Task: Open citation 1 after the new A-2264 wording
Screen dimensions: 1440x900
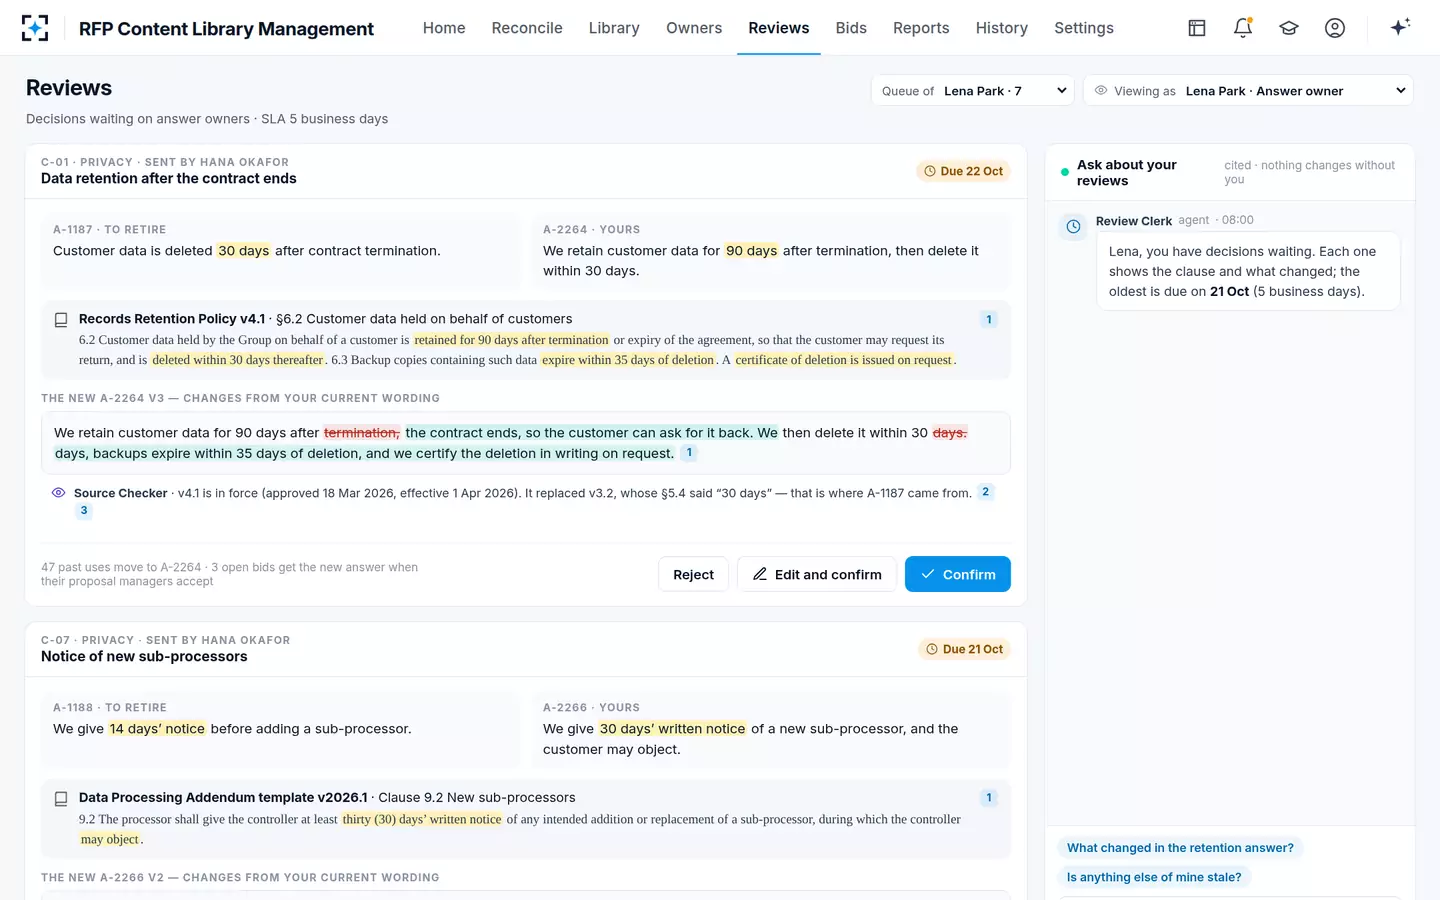Action: (x=689, y=453)
